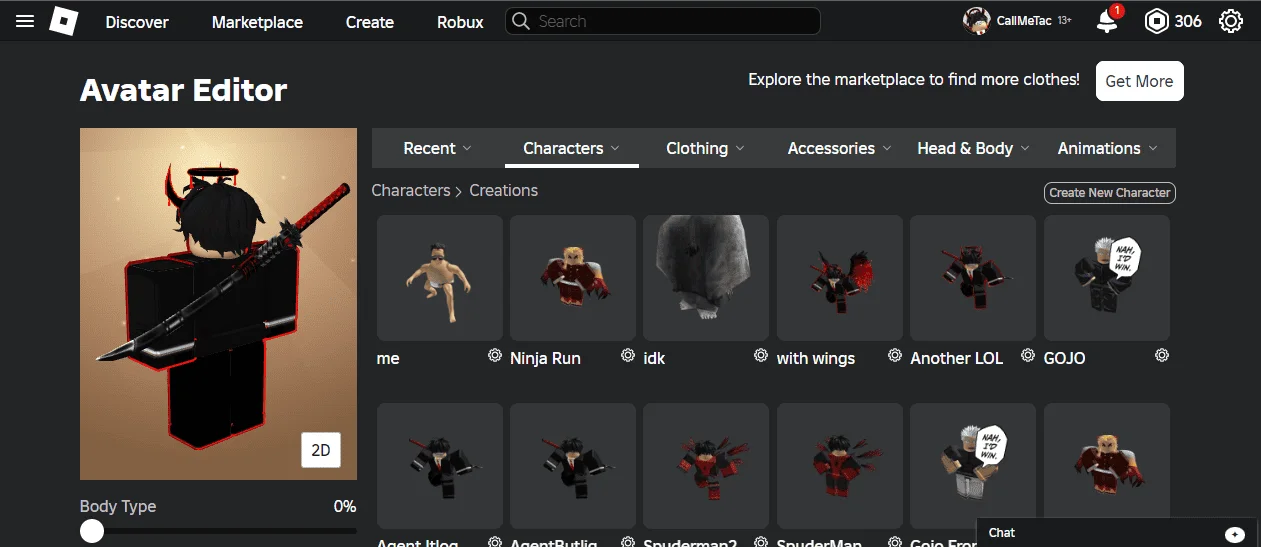Image resolution: width=1261 pixels, height=547 pixels.
Task: Click the Avatar Editor page heading
Action: (x=184, y=91)
